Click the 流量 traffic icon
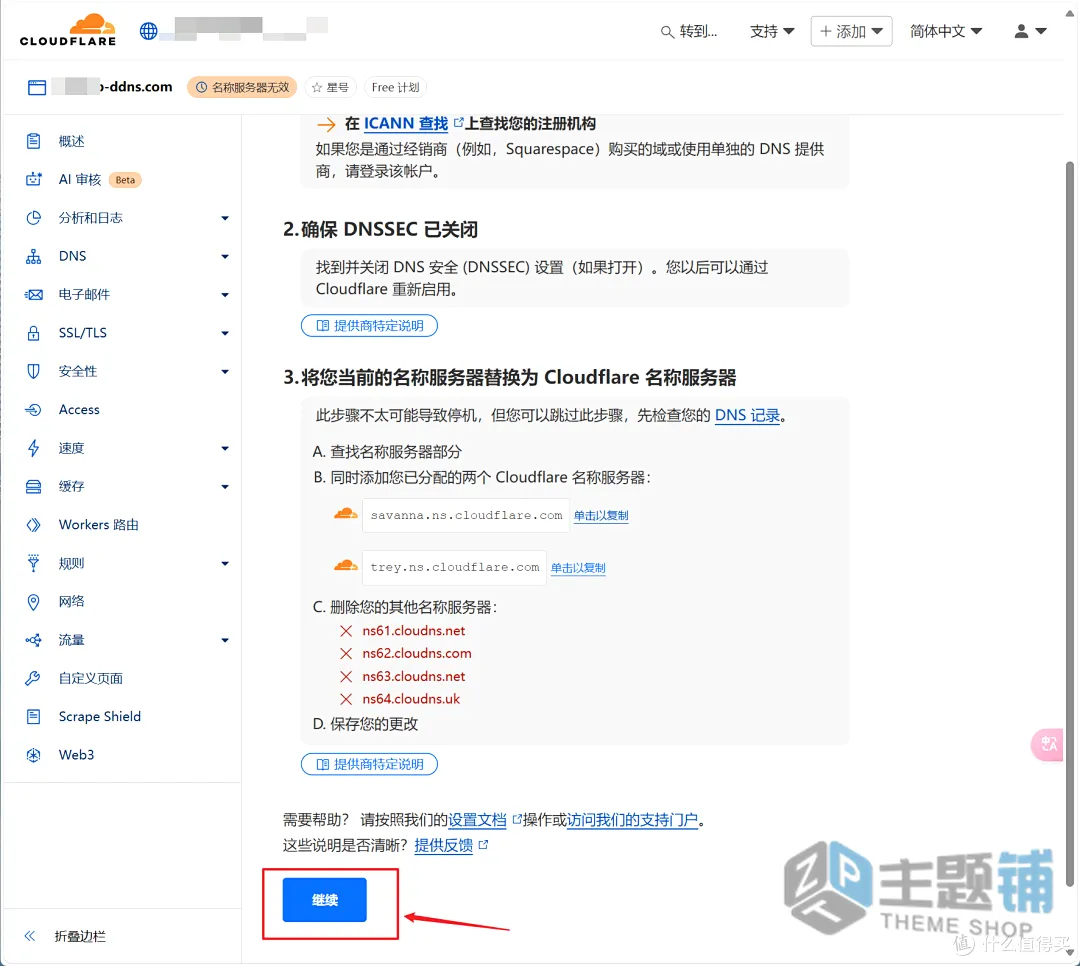1080x966 pixels. click(x=33, y=640)
